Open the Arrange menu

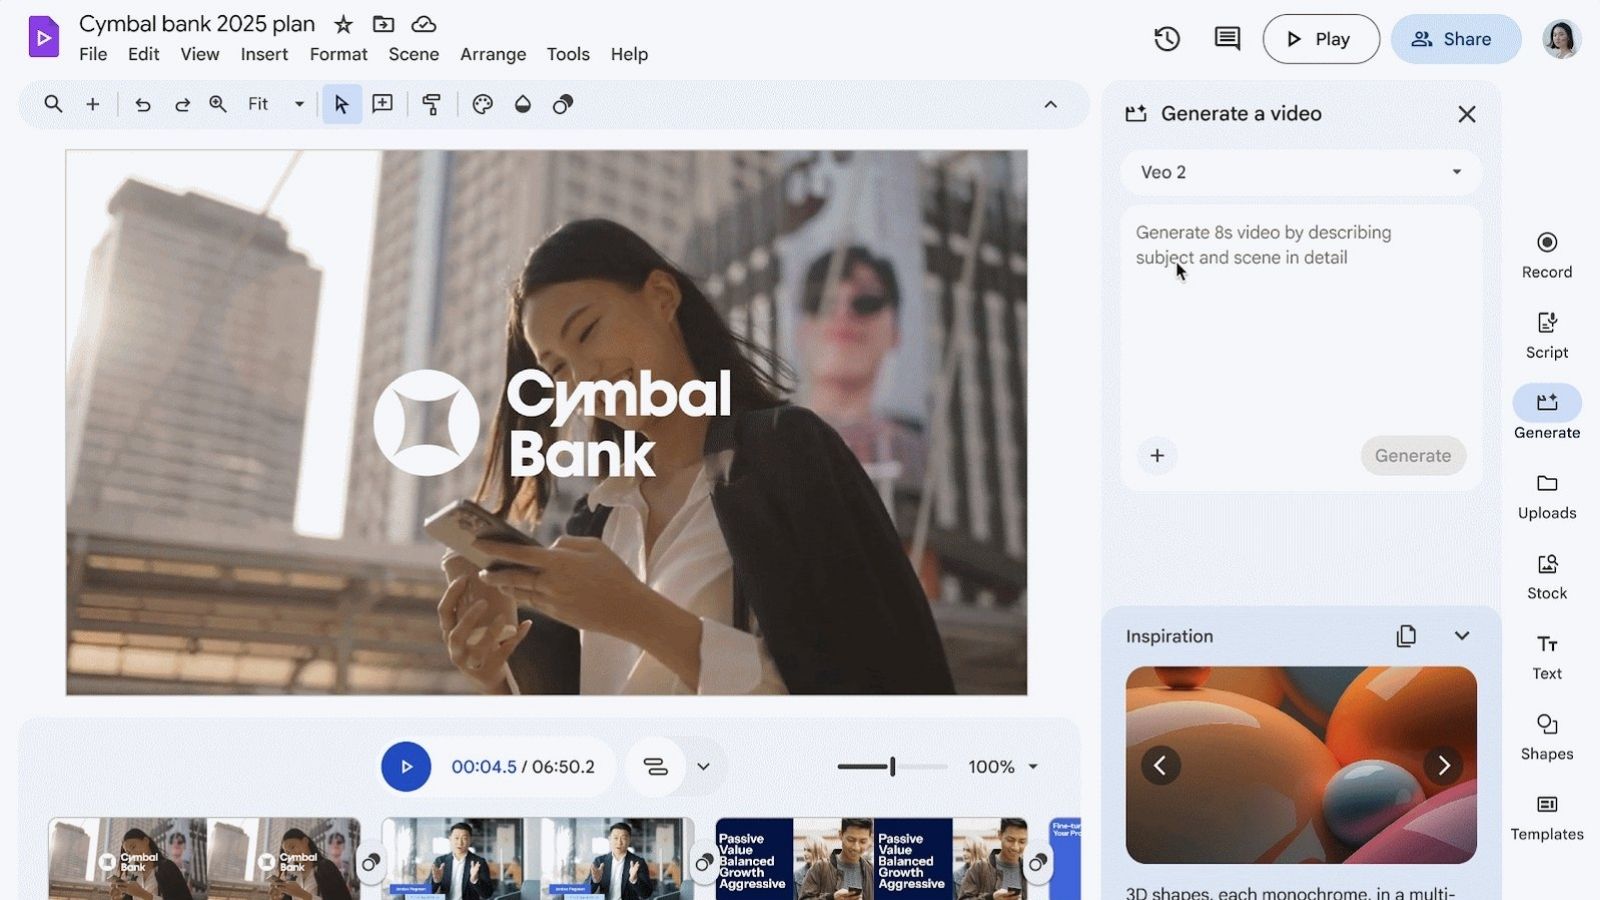coord(492,54)
